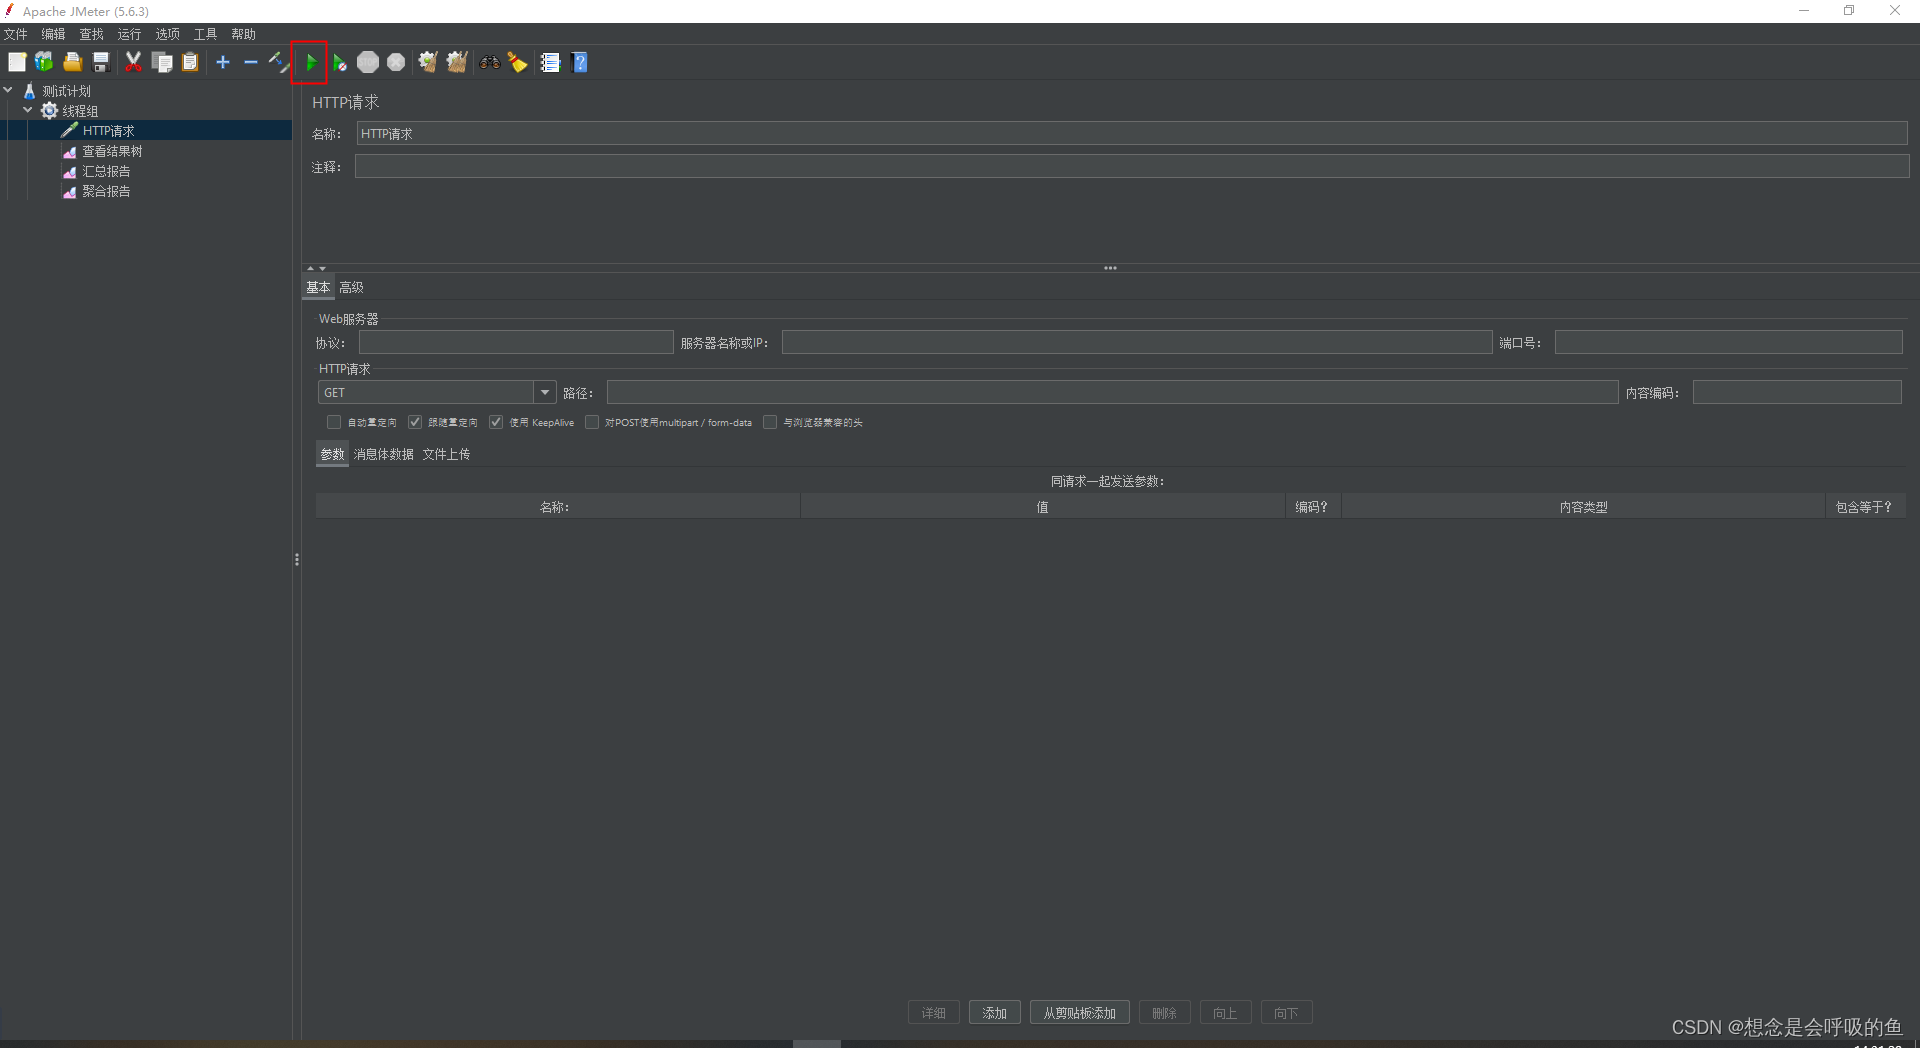Uncheck the 使用 KeepAlive checkbox
Screen dimensions: 1920x1048
coord(496,422)
